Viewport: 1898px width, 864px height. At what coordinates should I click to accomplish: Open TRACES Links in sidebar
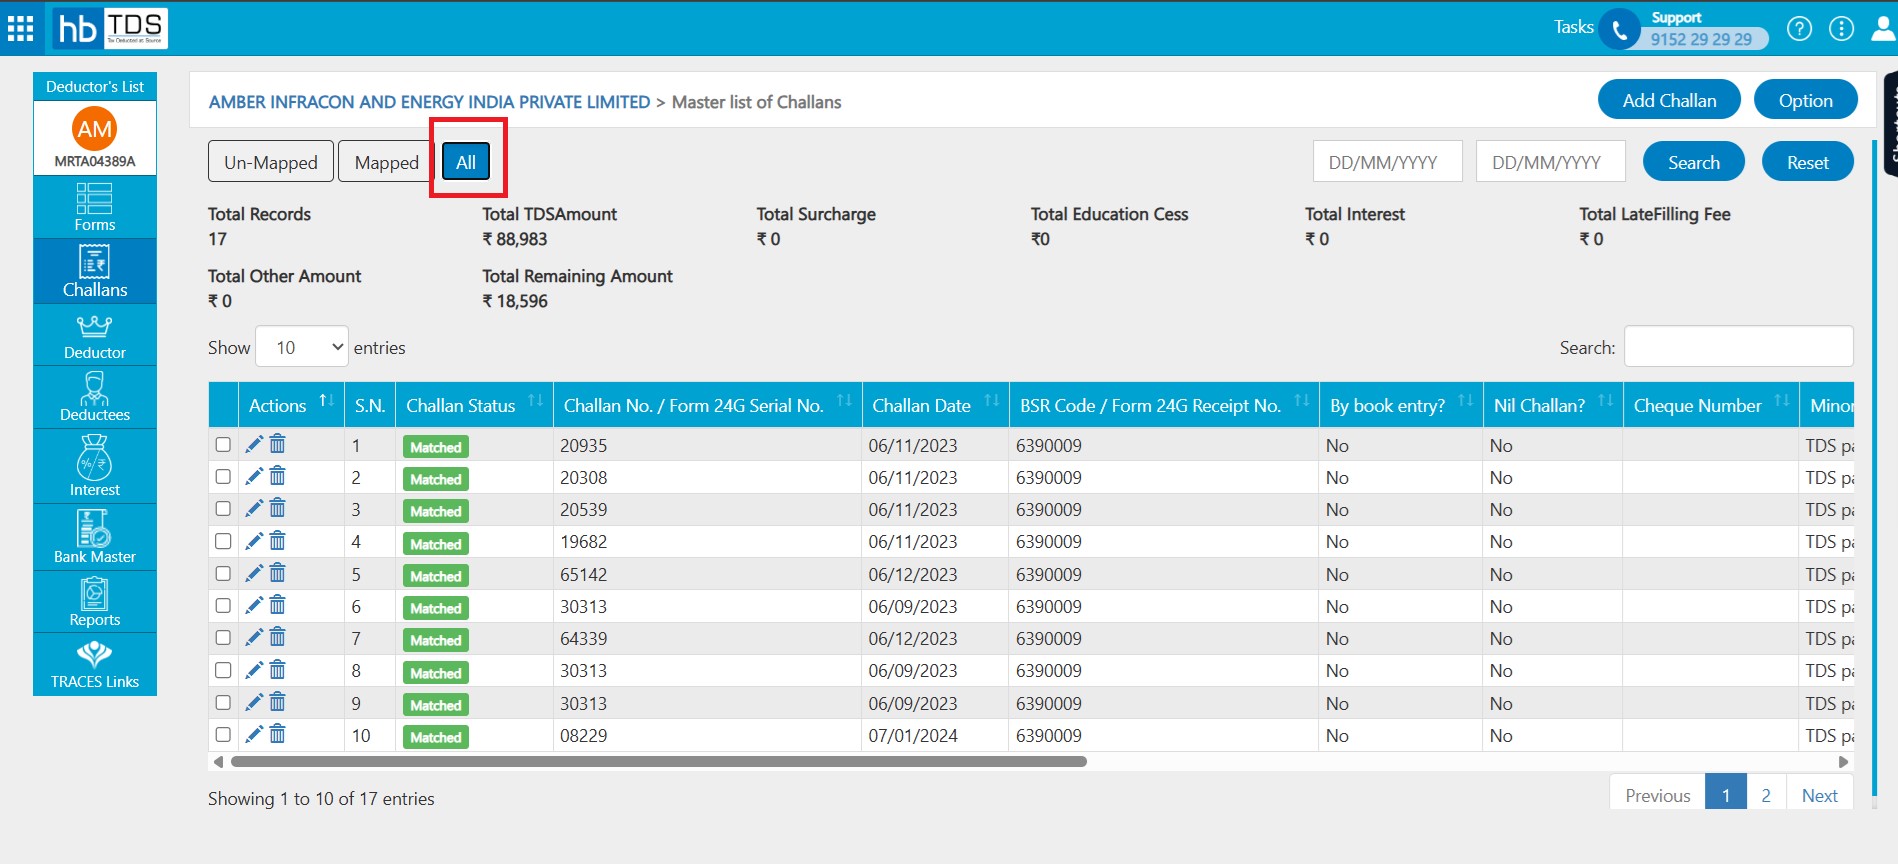(x=95, y=665)
